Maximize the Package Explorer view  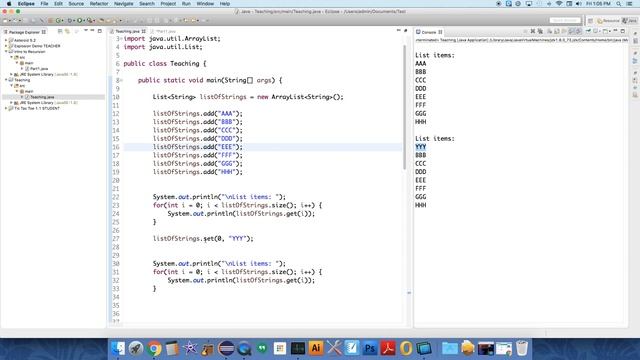point(100,31)
